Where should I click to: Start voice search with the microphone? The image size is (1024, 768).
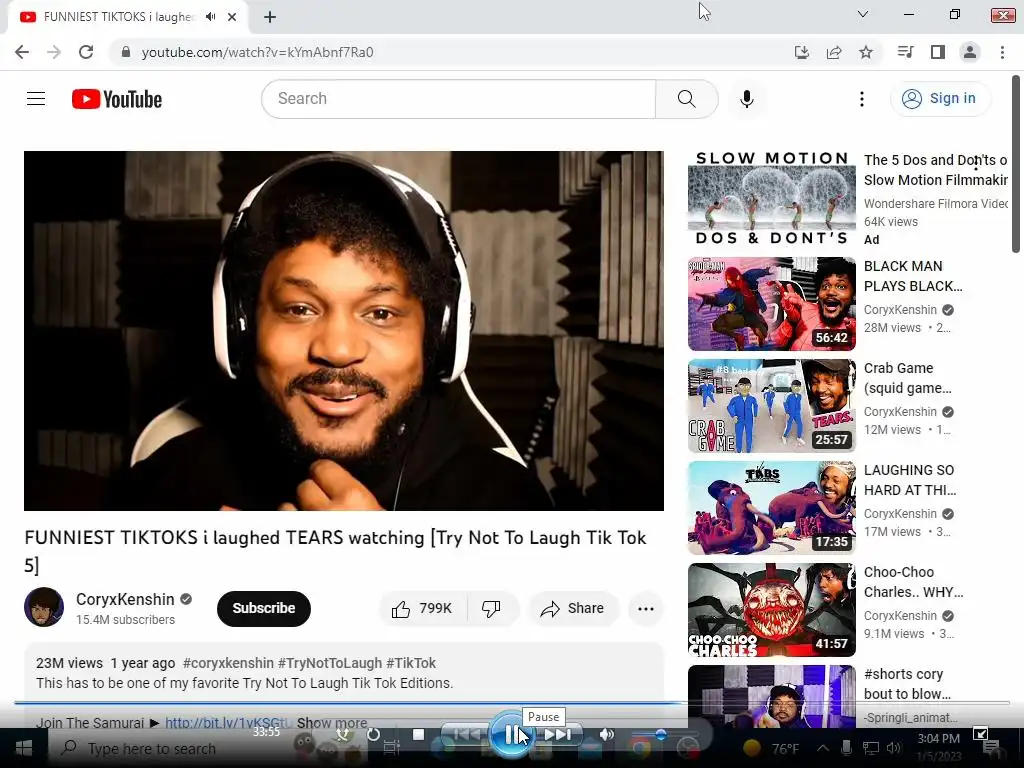click(747, 99)
